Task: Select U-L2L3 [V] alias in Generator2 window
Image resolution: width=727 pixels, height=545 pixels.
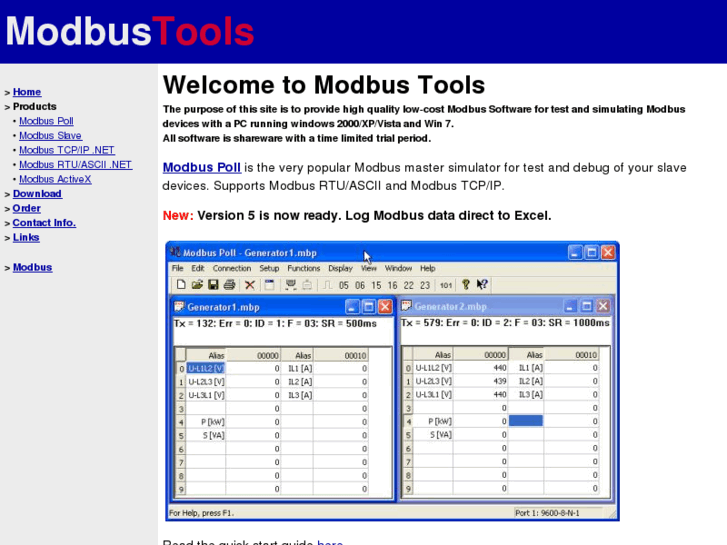Action: tap(434, 381)
